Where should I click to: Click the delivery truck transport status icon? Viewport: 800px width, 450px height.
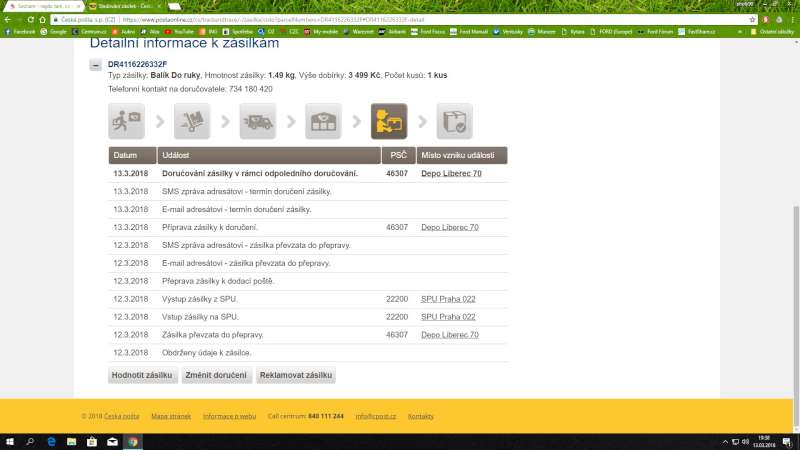[x=258, y=122]
